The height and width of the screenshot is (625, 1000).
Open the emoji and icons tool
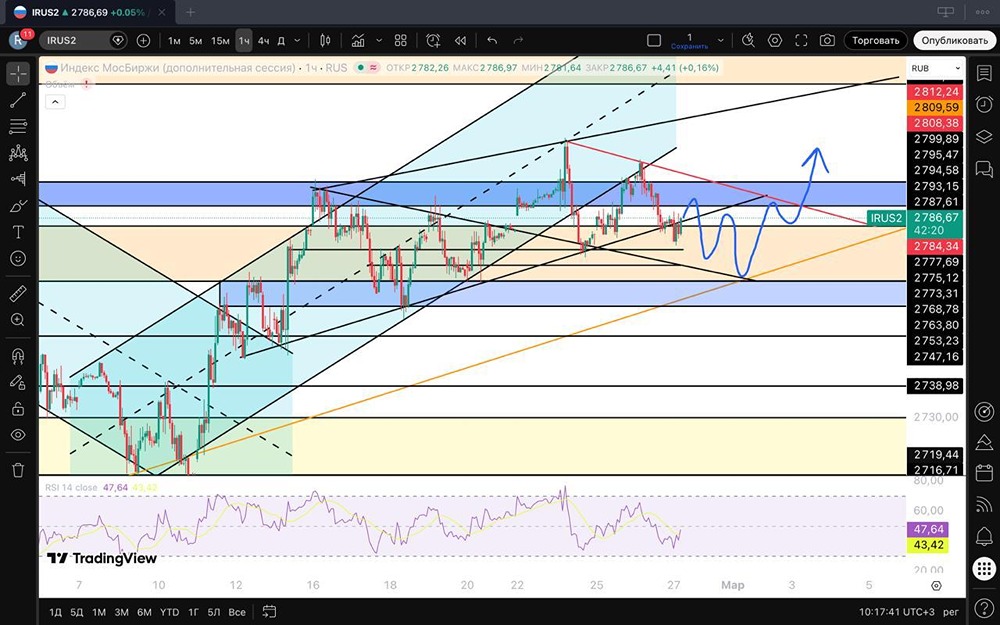tap(18, 258)
